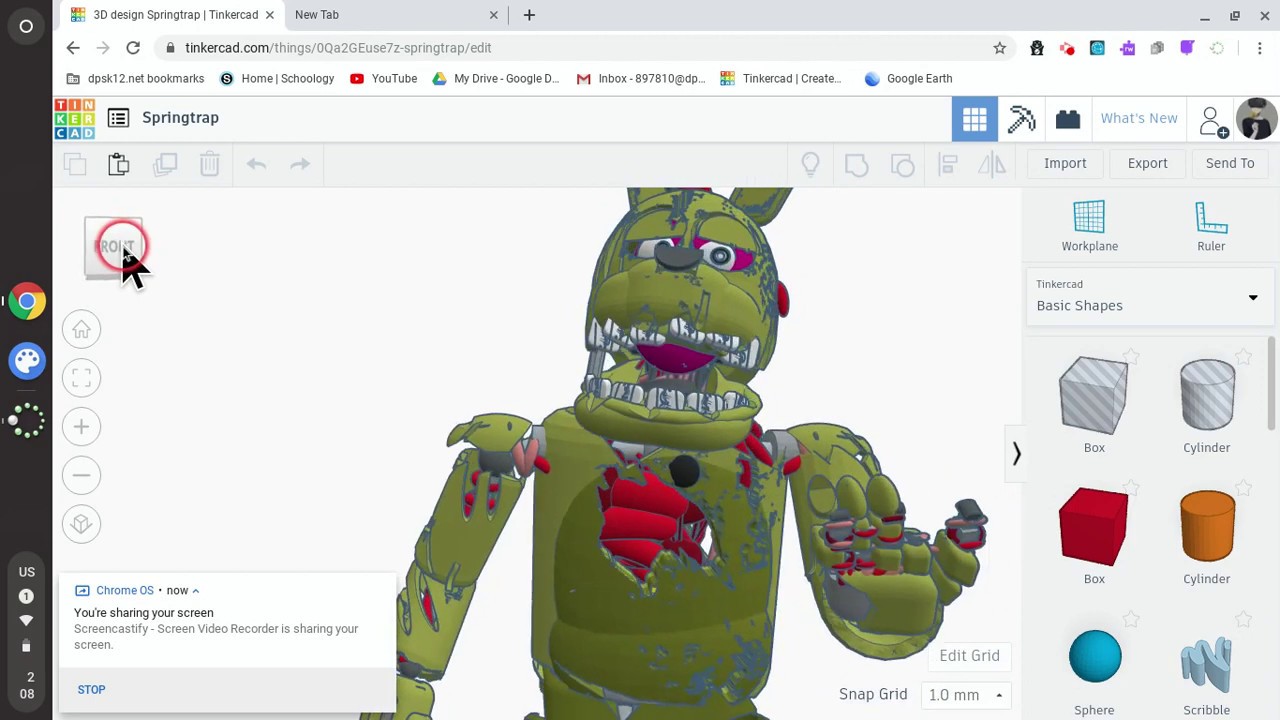Open a new browser tab with plus
Viewport: 1280px width, 720px height.
pyautogui.click(x=529, y=15)
